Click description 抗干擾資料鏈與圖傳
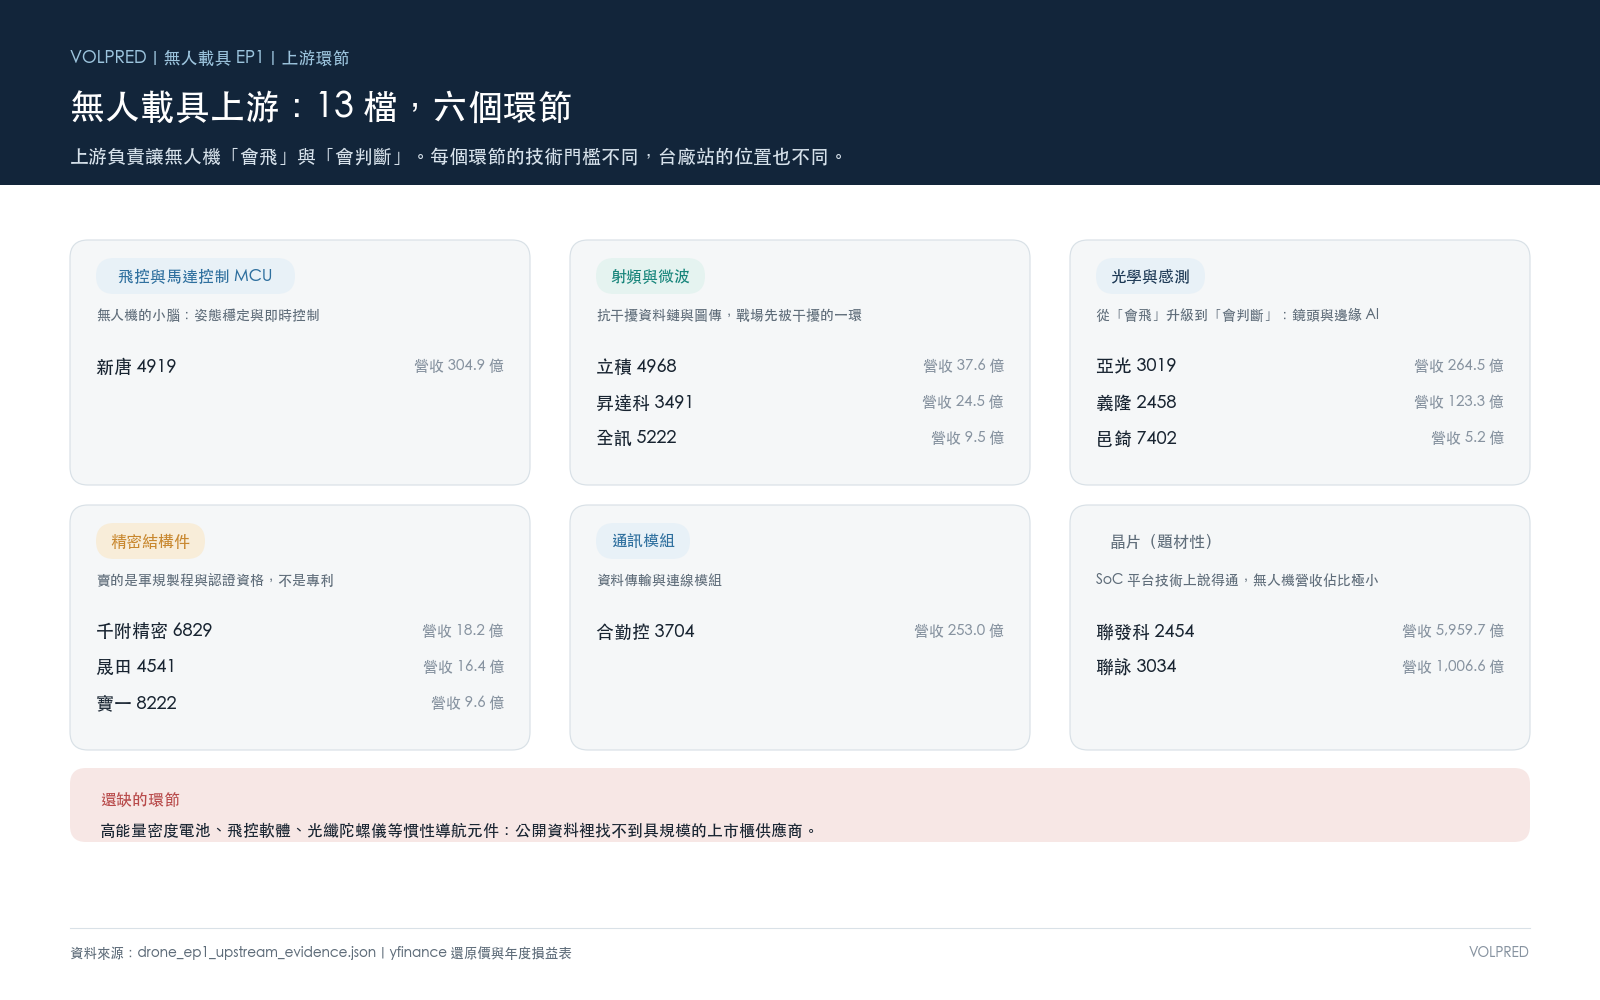The image size is (1600, 1000). [x=729, y=315]
